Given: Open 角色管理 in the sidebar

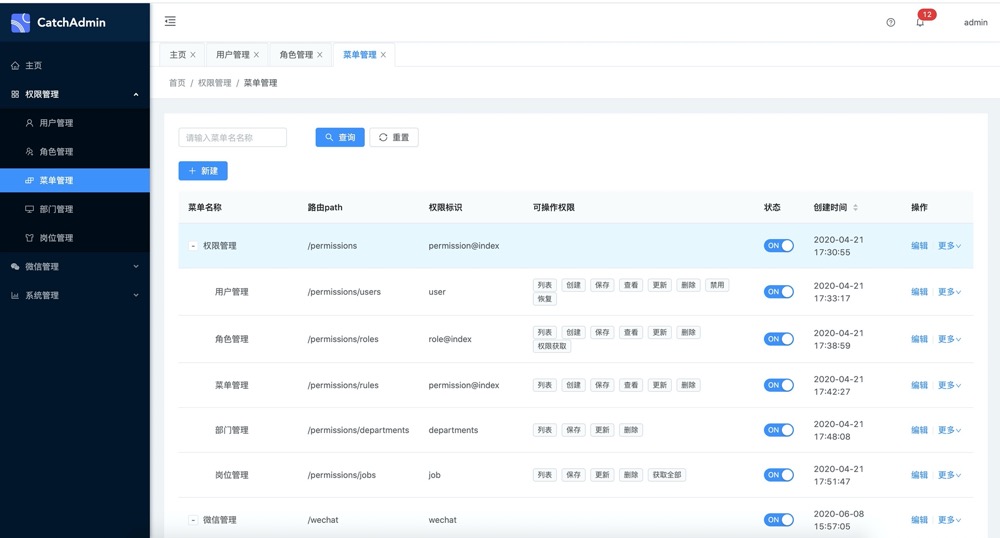Looking at the screenshot, I should [x=75, y=152].
